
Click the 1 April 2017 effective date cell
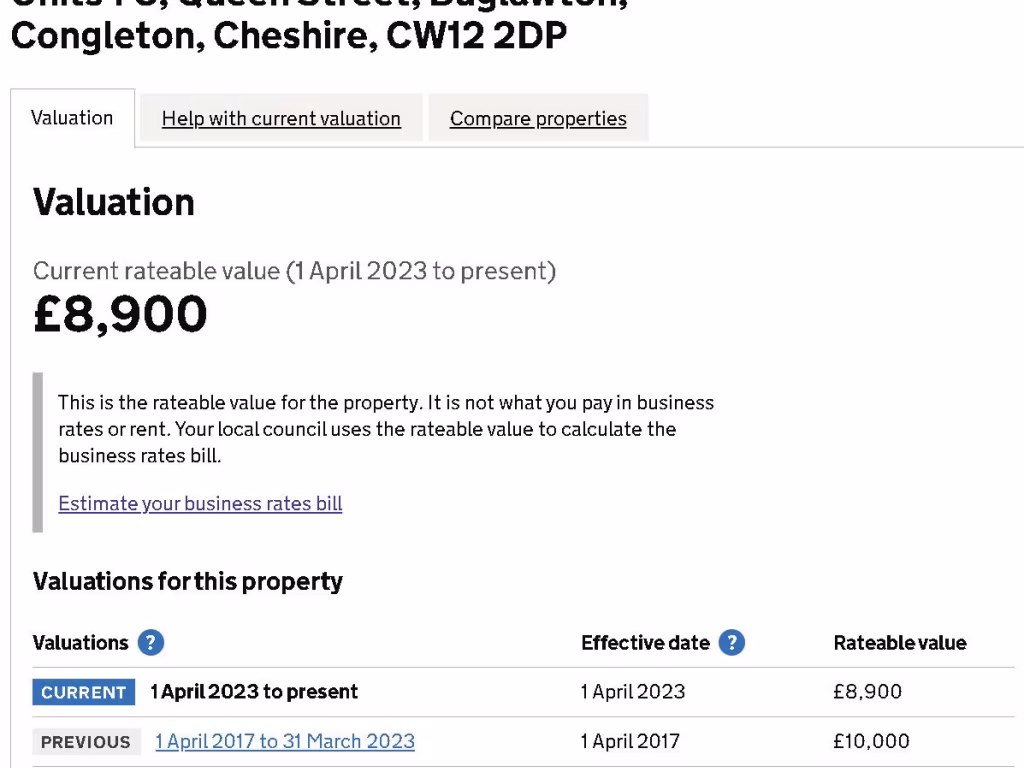pyautogui.click(x=630, y=742)
